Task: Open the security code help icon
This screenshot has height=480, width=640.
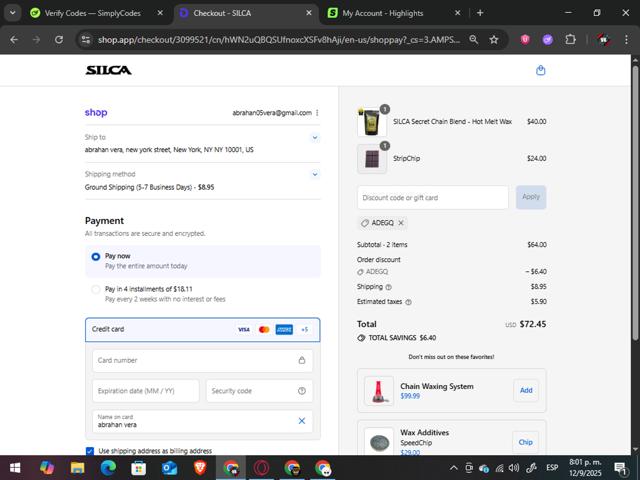Action: point(302,391)
